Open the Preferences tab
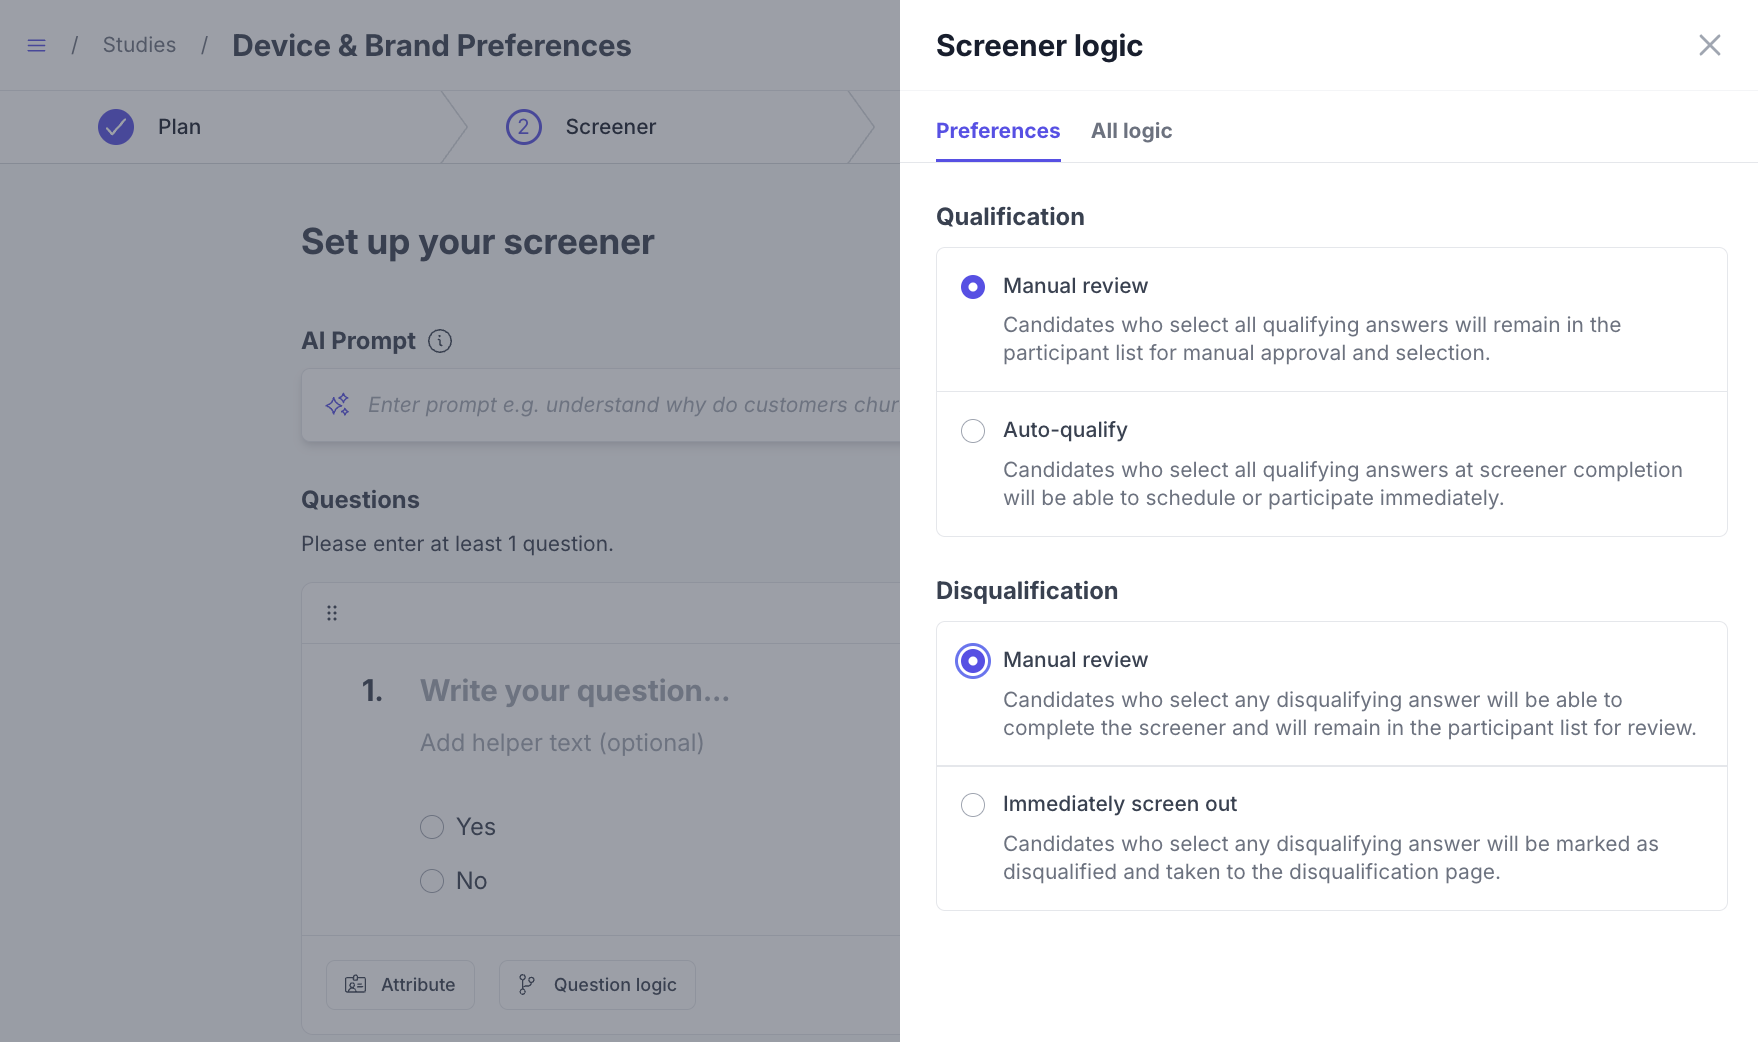The width and height of the screenshot is (1758, 1042). tap(997, 131)
